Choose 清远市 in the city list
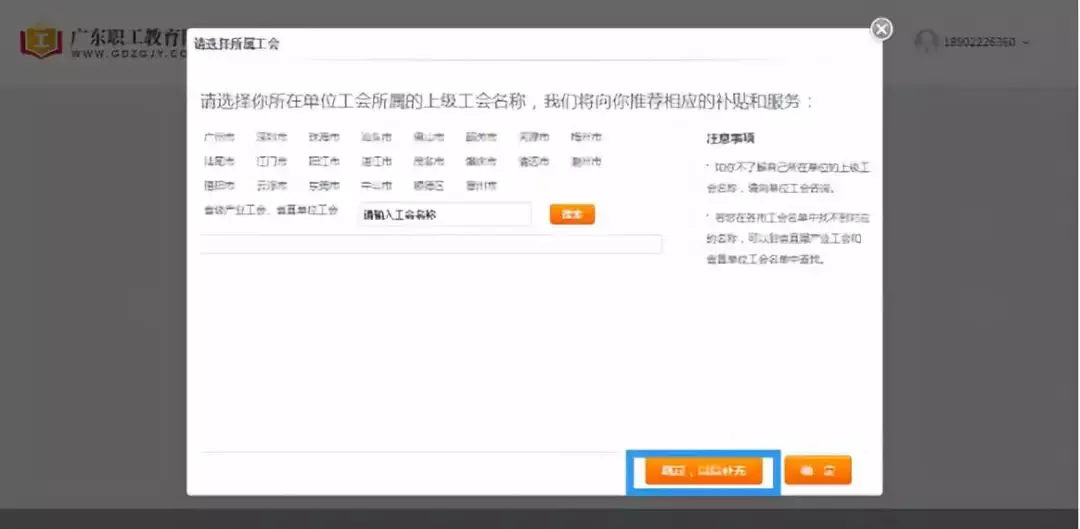The width and height of the screenshot is (1080, 529). (533, 161)
